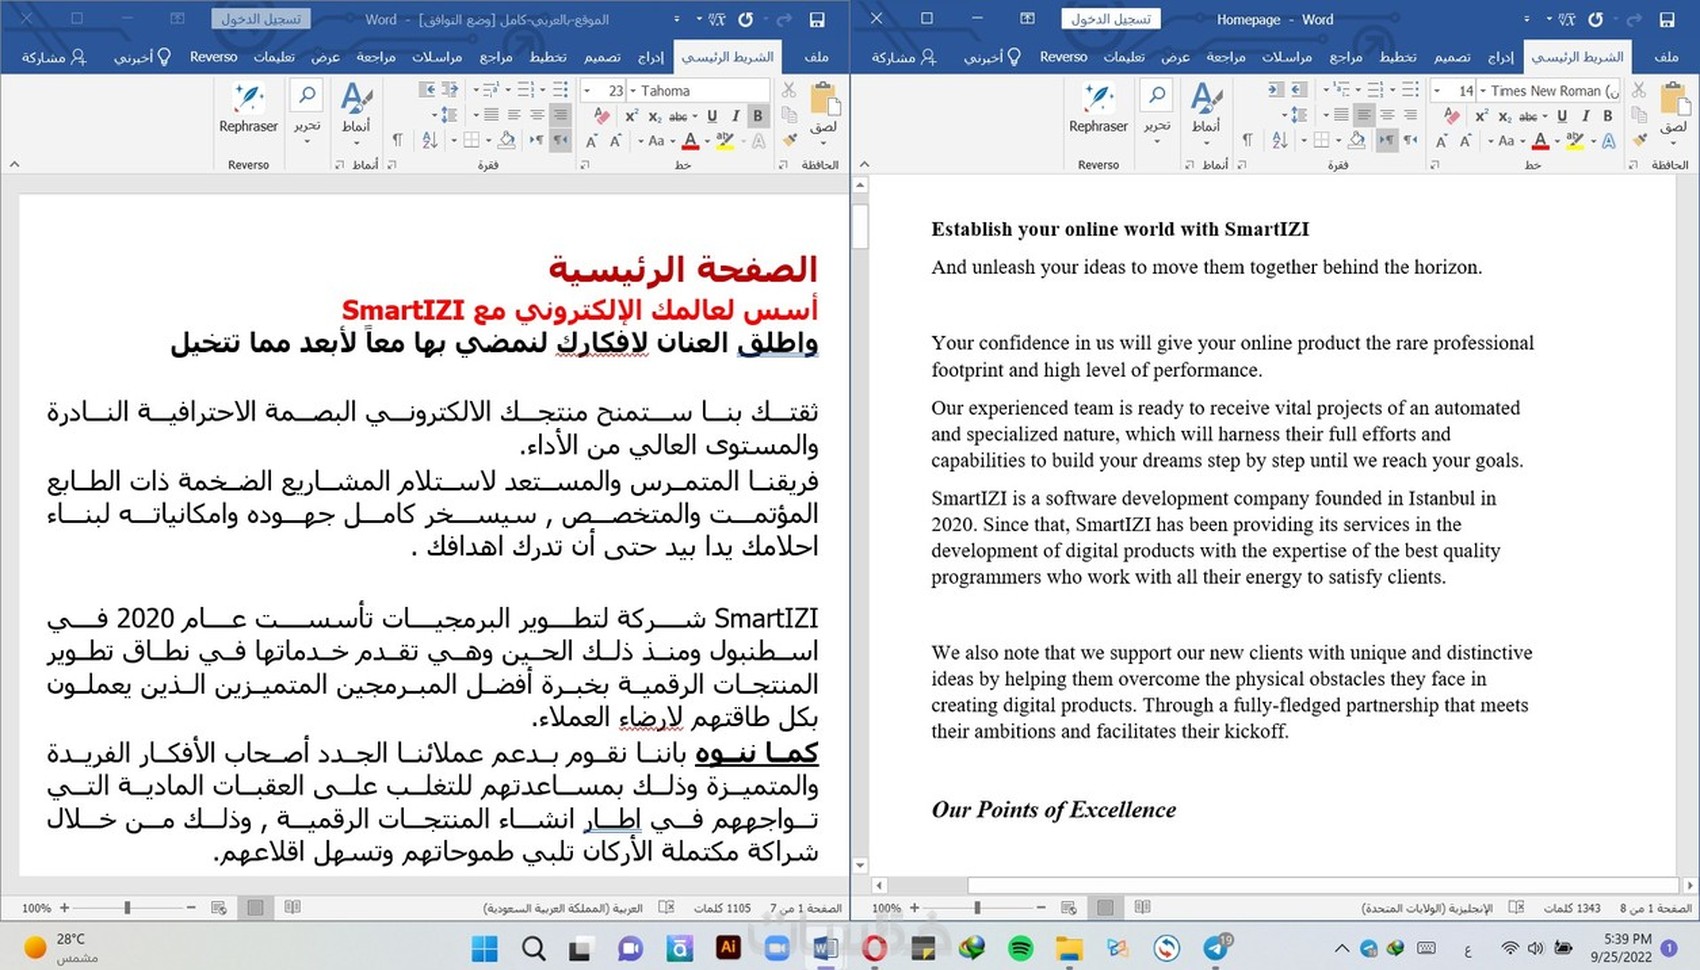Open Rephraser in the Homepage window
This screenshot has height=970, width=1700.
coord(1098,109)
